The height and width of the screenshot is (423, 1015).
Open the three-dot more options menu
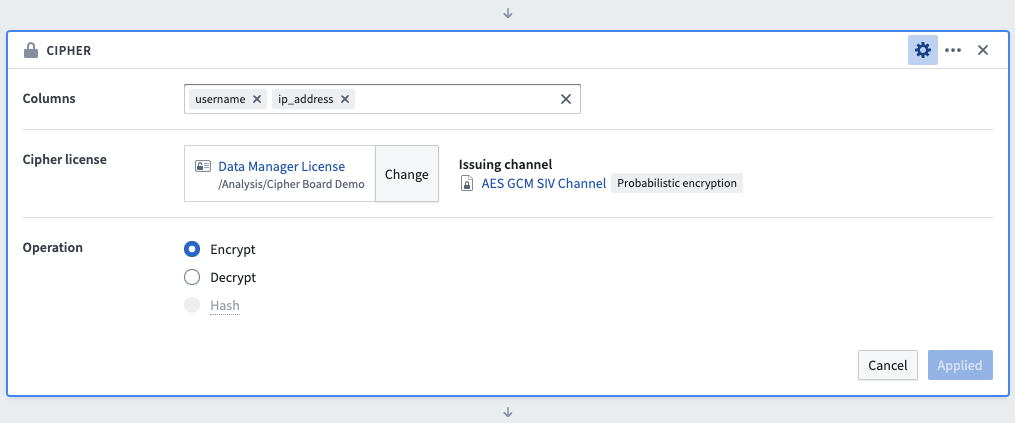953,50
